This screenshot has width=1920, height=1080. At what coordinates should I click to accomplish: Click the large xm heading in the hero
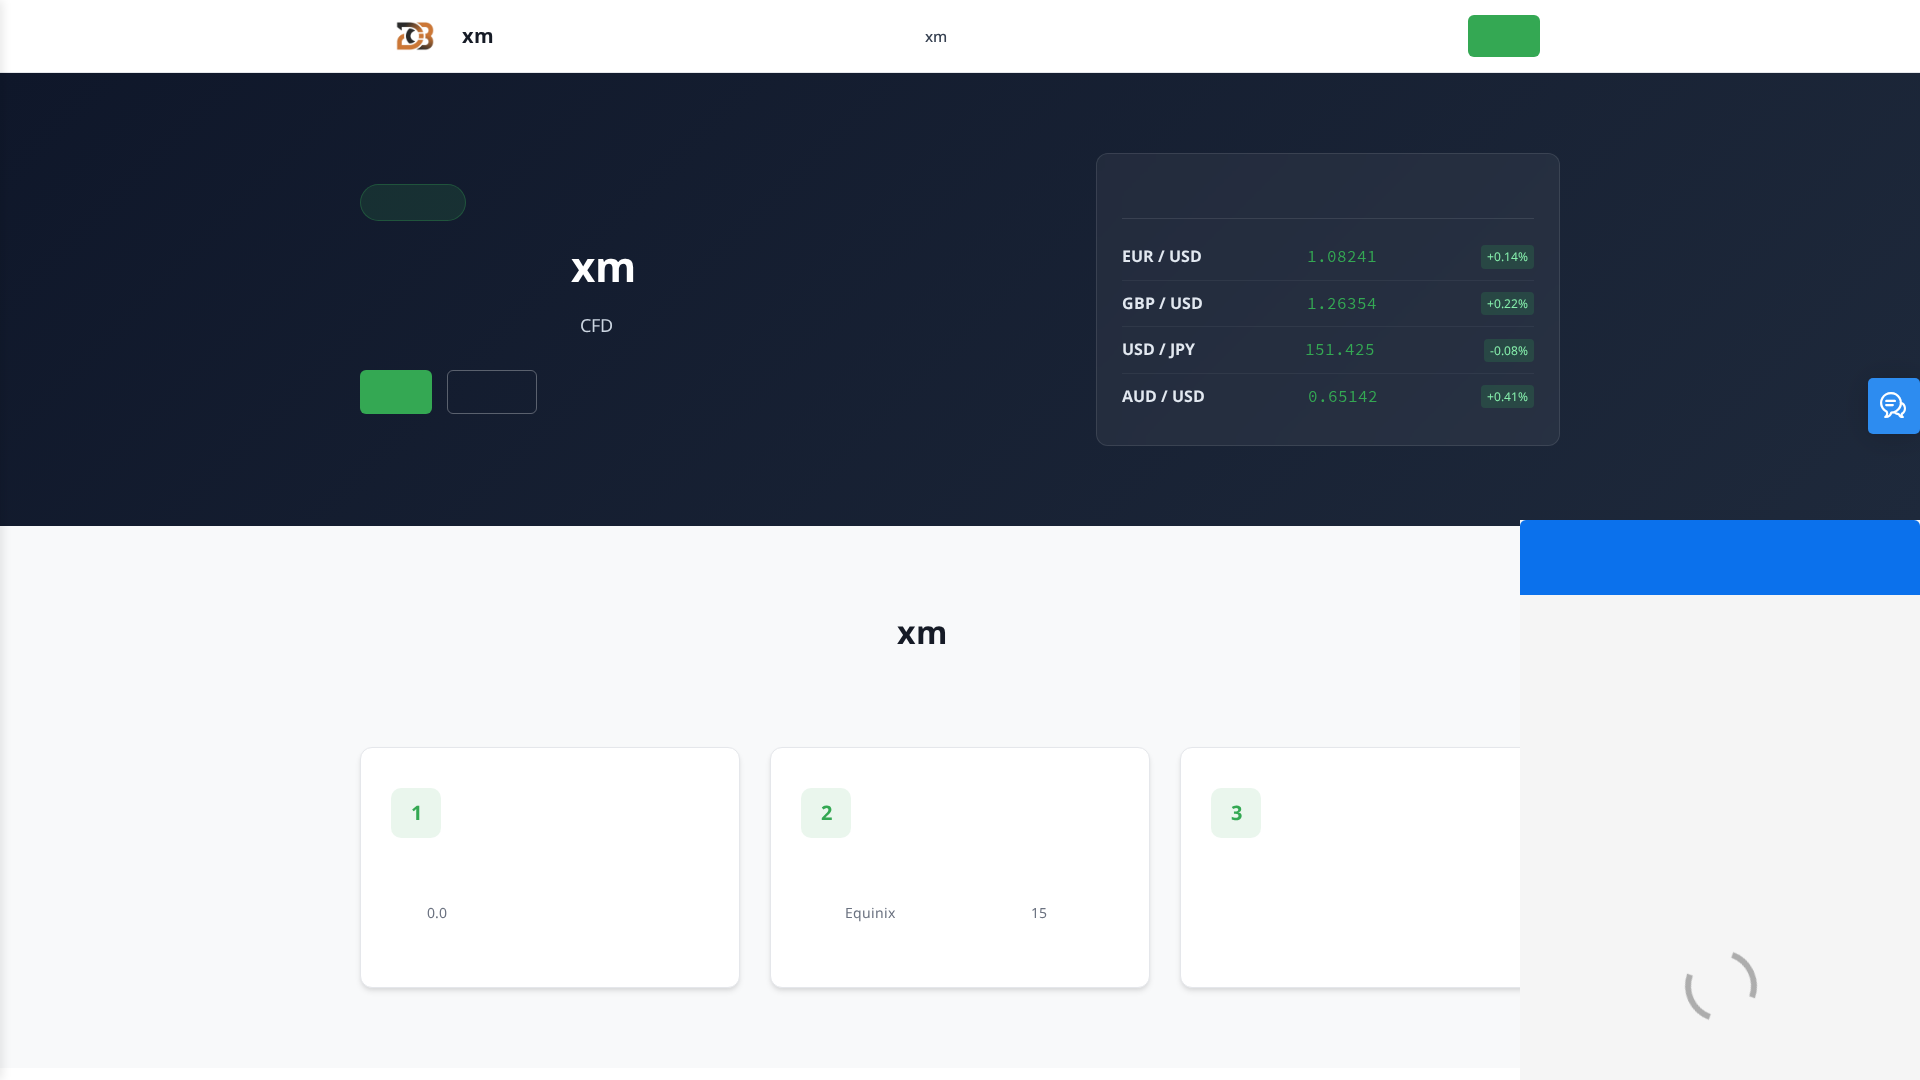pyautogui.click(x=603, y=268)
